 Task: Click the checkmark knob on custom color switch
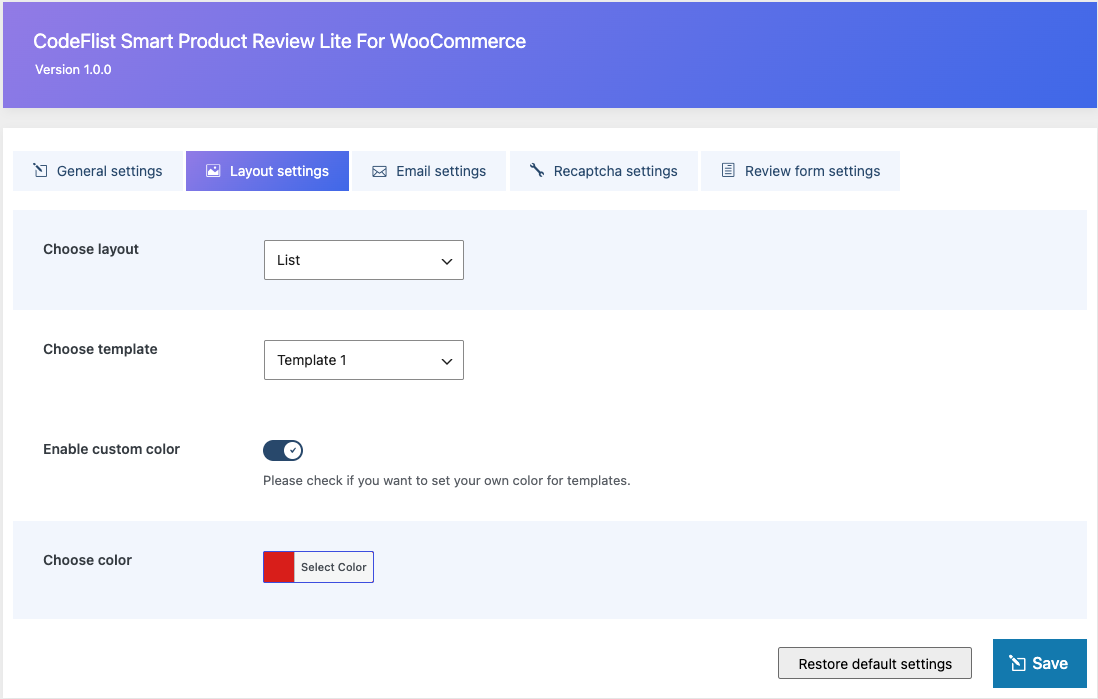coord(293,450)
